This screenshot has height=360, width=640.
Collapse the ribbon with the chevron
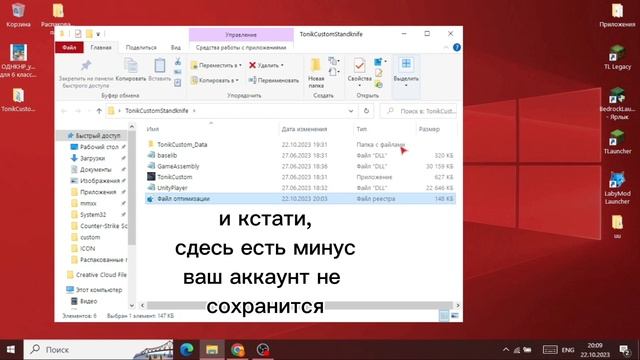pos(446,47)
